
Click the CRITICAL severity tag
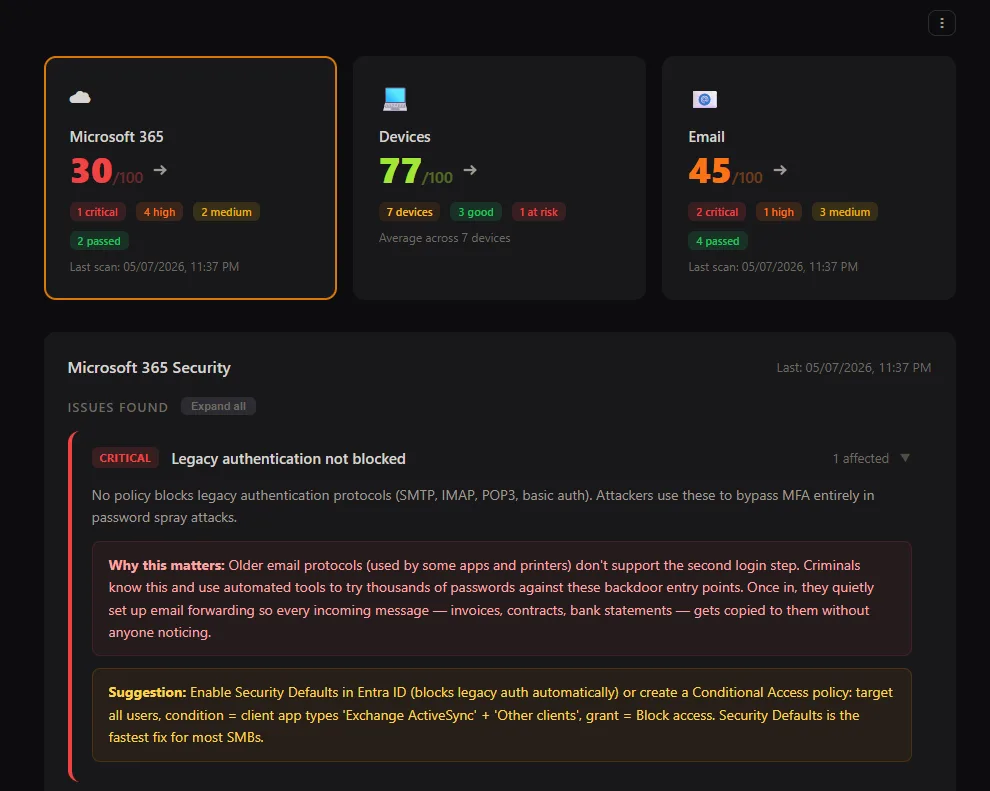(x=125, y=458)
